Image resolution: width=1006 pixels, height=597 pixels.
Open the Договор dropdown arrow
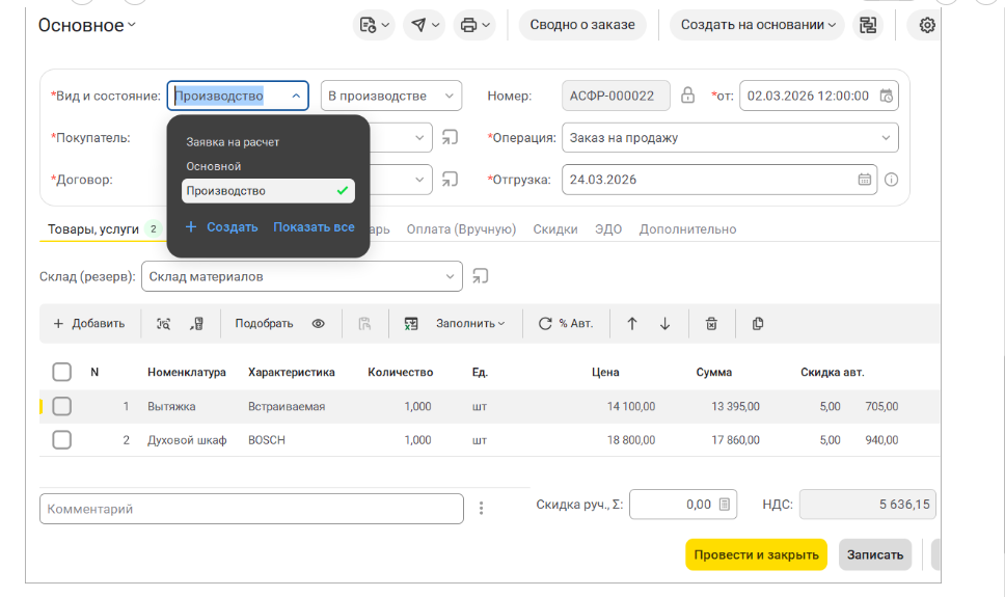419,180
